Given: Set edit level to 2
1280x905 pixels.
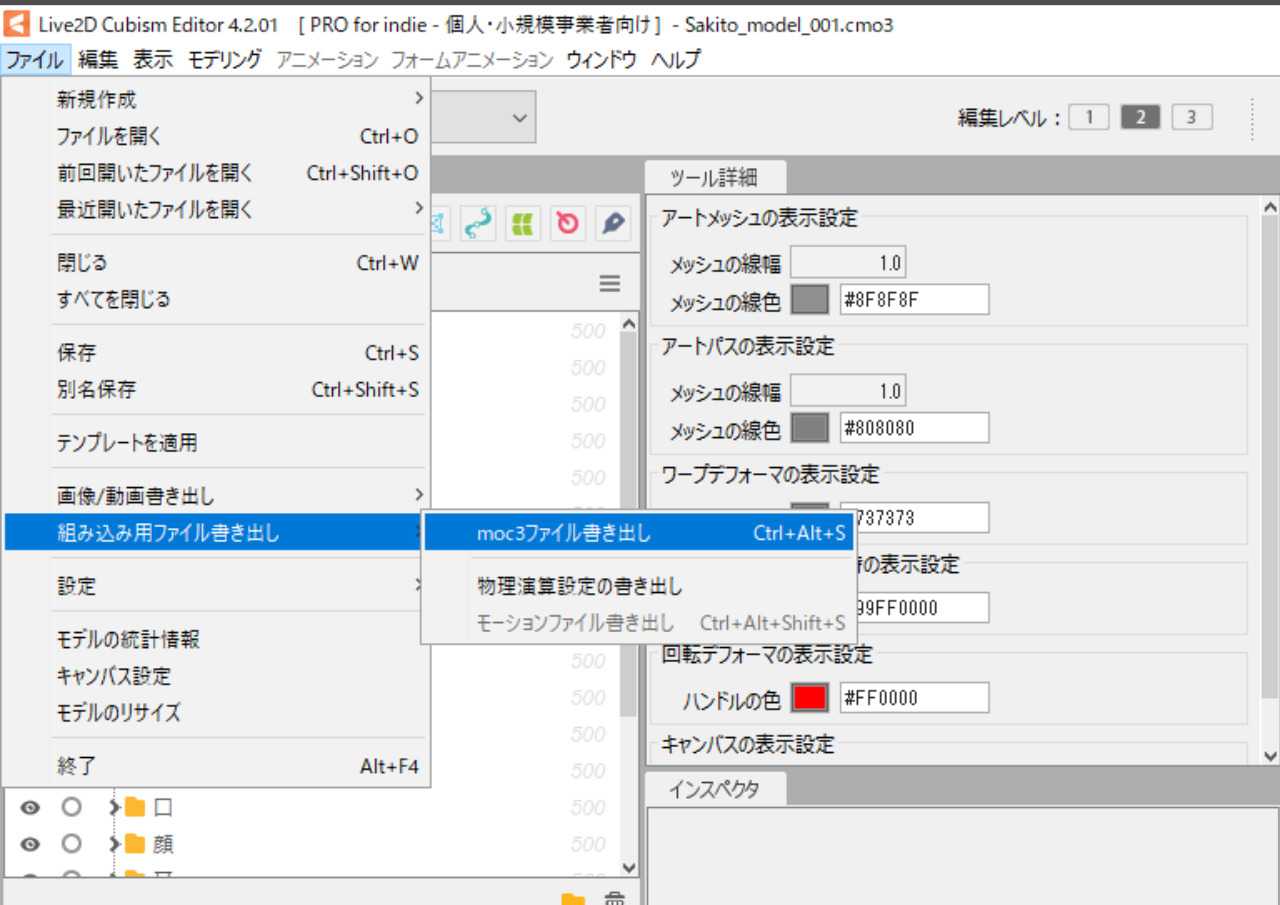Looking at the screenshot, I should [x=1140, y=117].
